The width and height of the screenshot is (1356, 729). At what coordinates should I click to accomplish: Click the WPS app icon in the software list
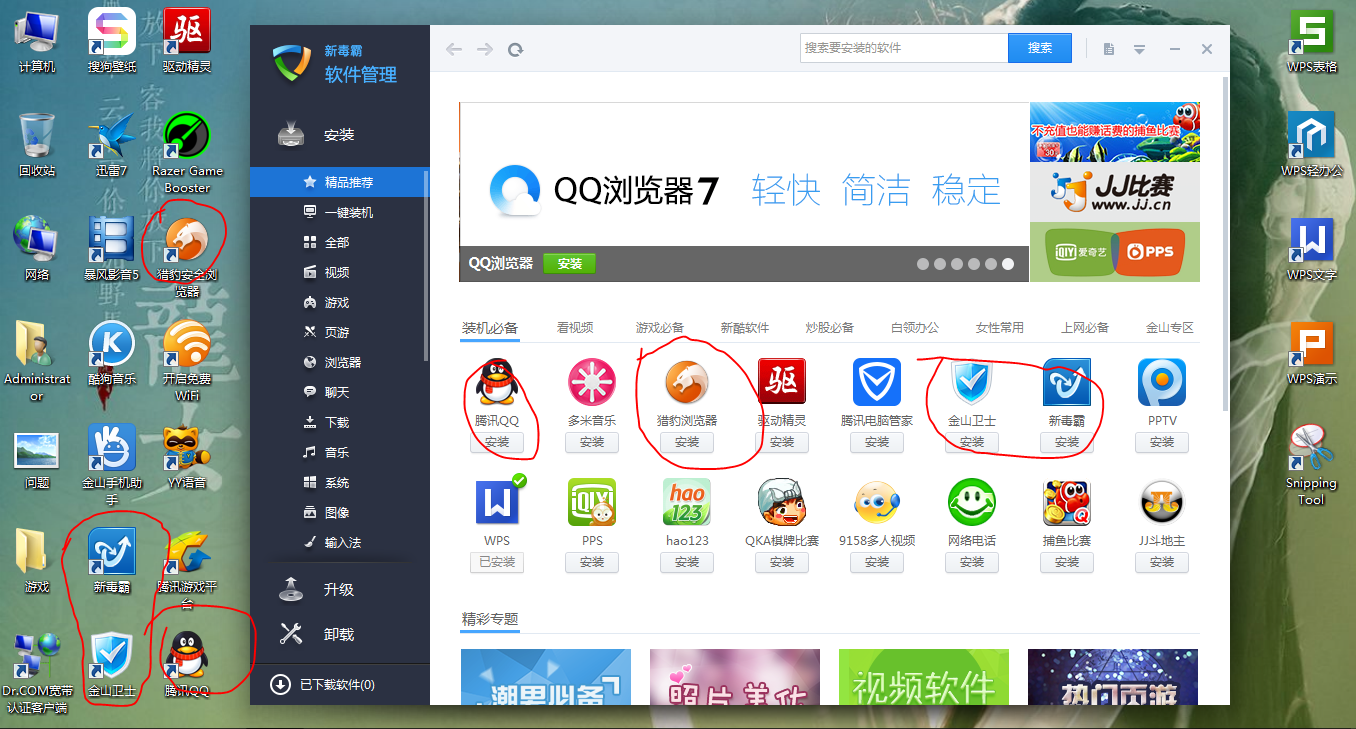pos(497,503)
